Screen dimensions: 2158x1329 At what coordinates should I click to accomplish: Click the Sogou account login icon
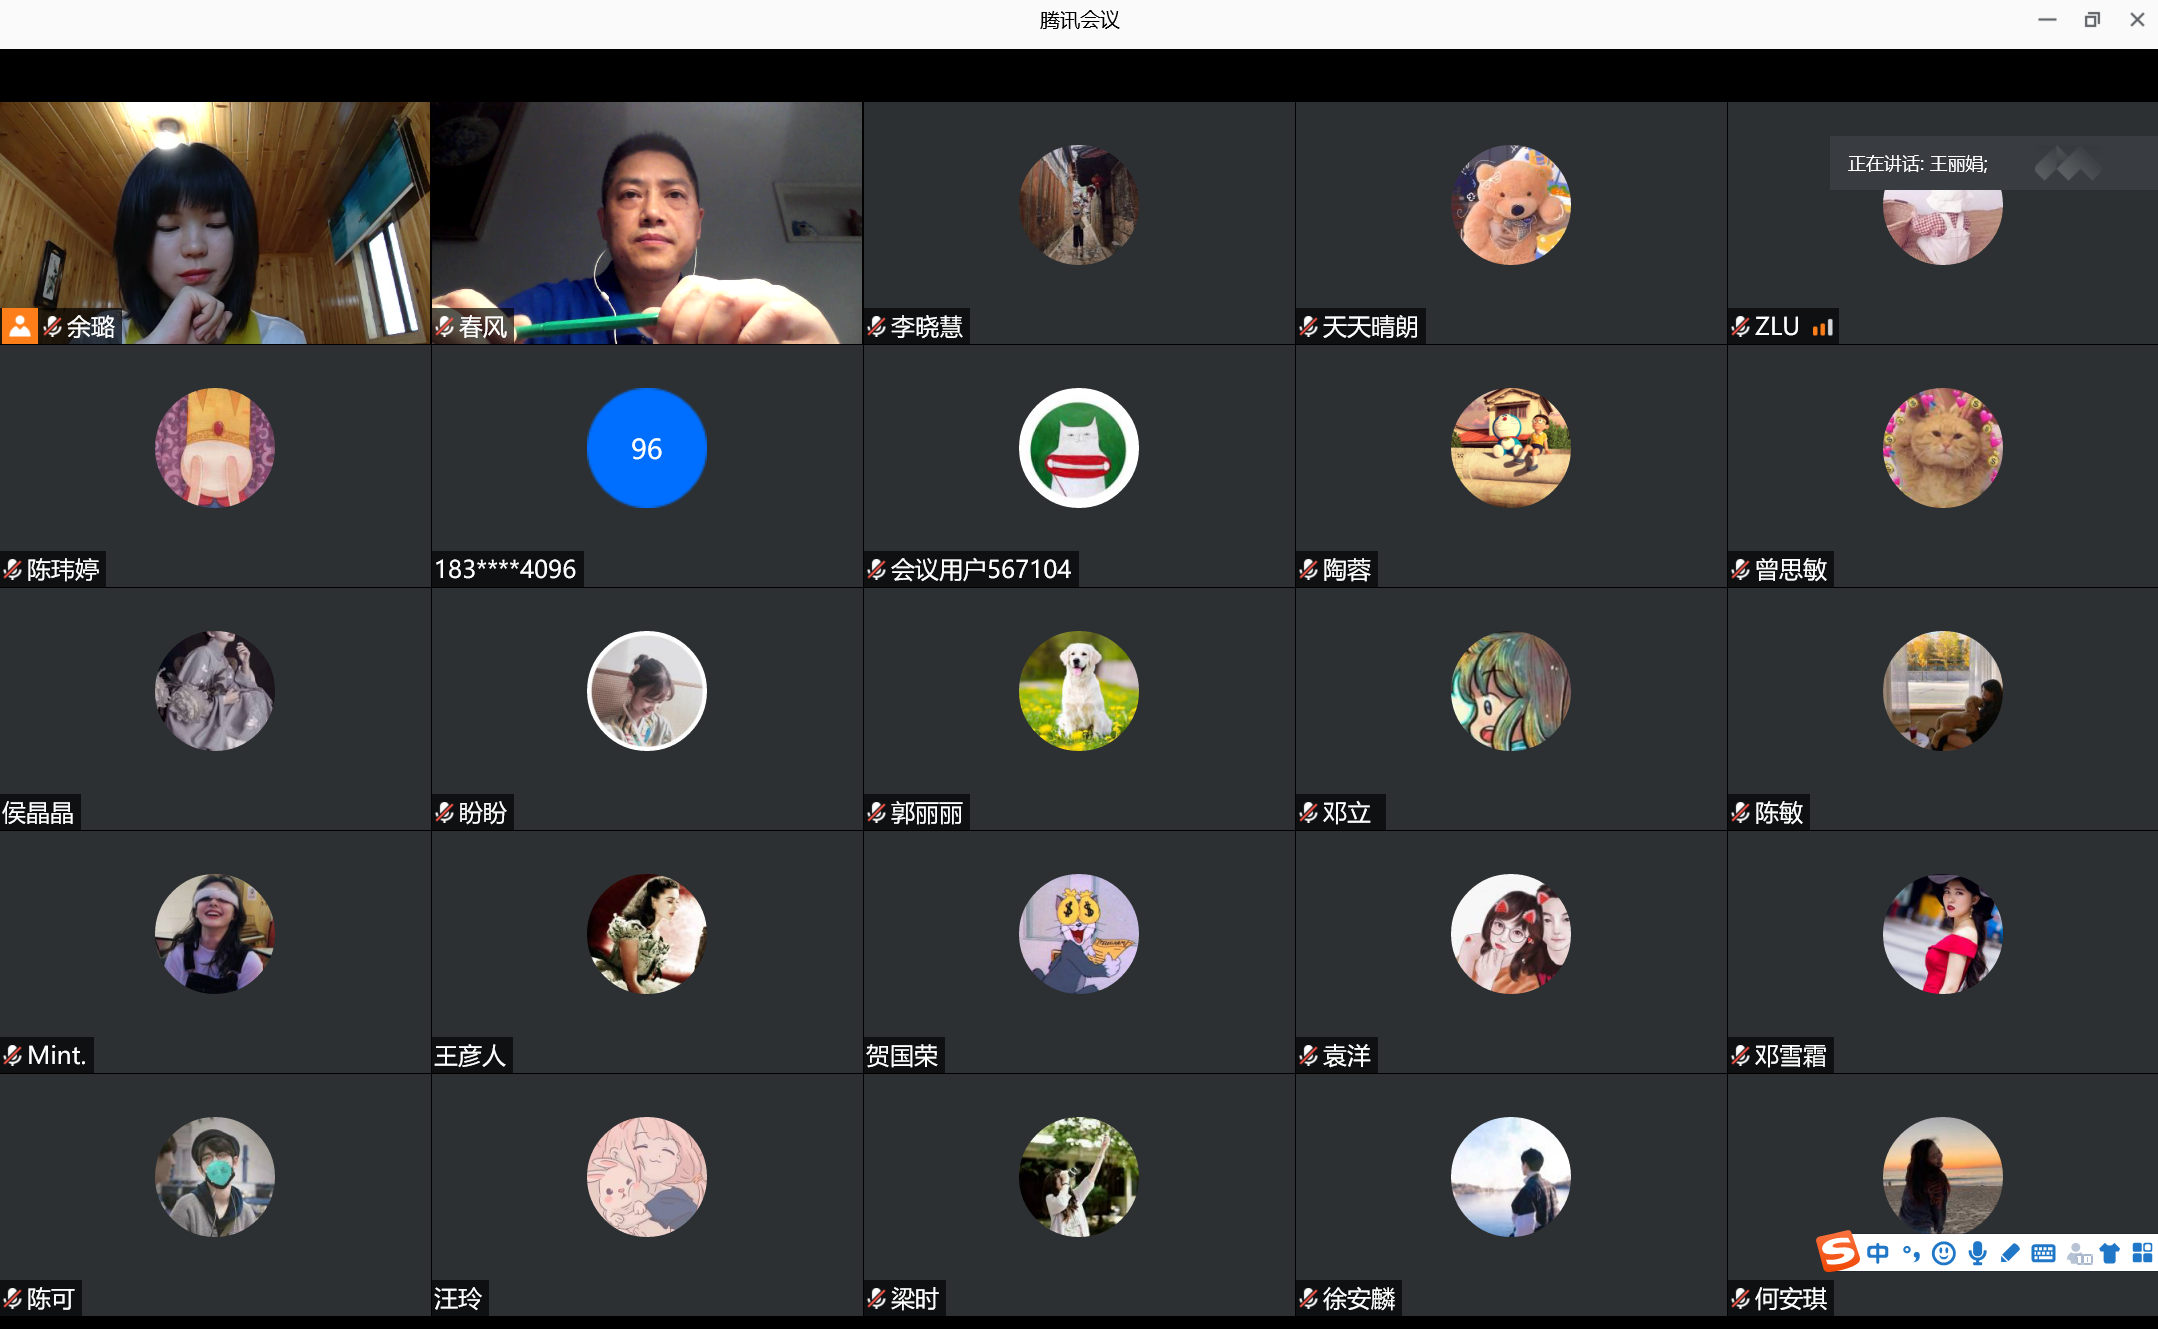[x=2079, y=1253]
